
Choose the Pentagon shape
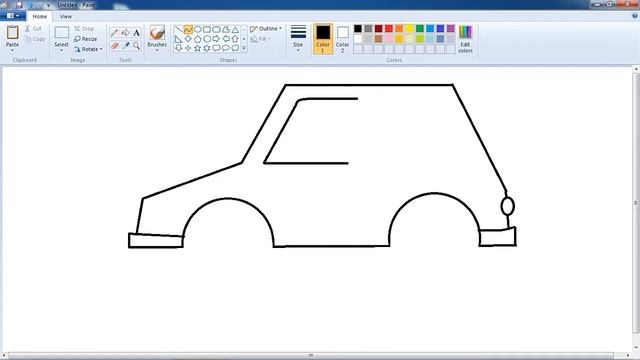pyautogui.click(x=198, y=39)
